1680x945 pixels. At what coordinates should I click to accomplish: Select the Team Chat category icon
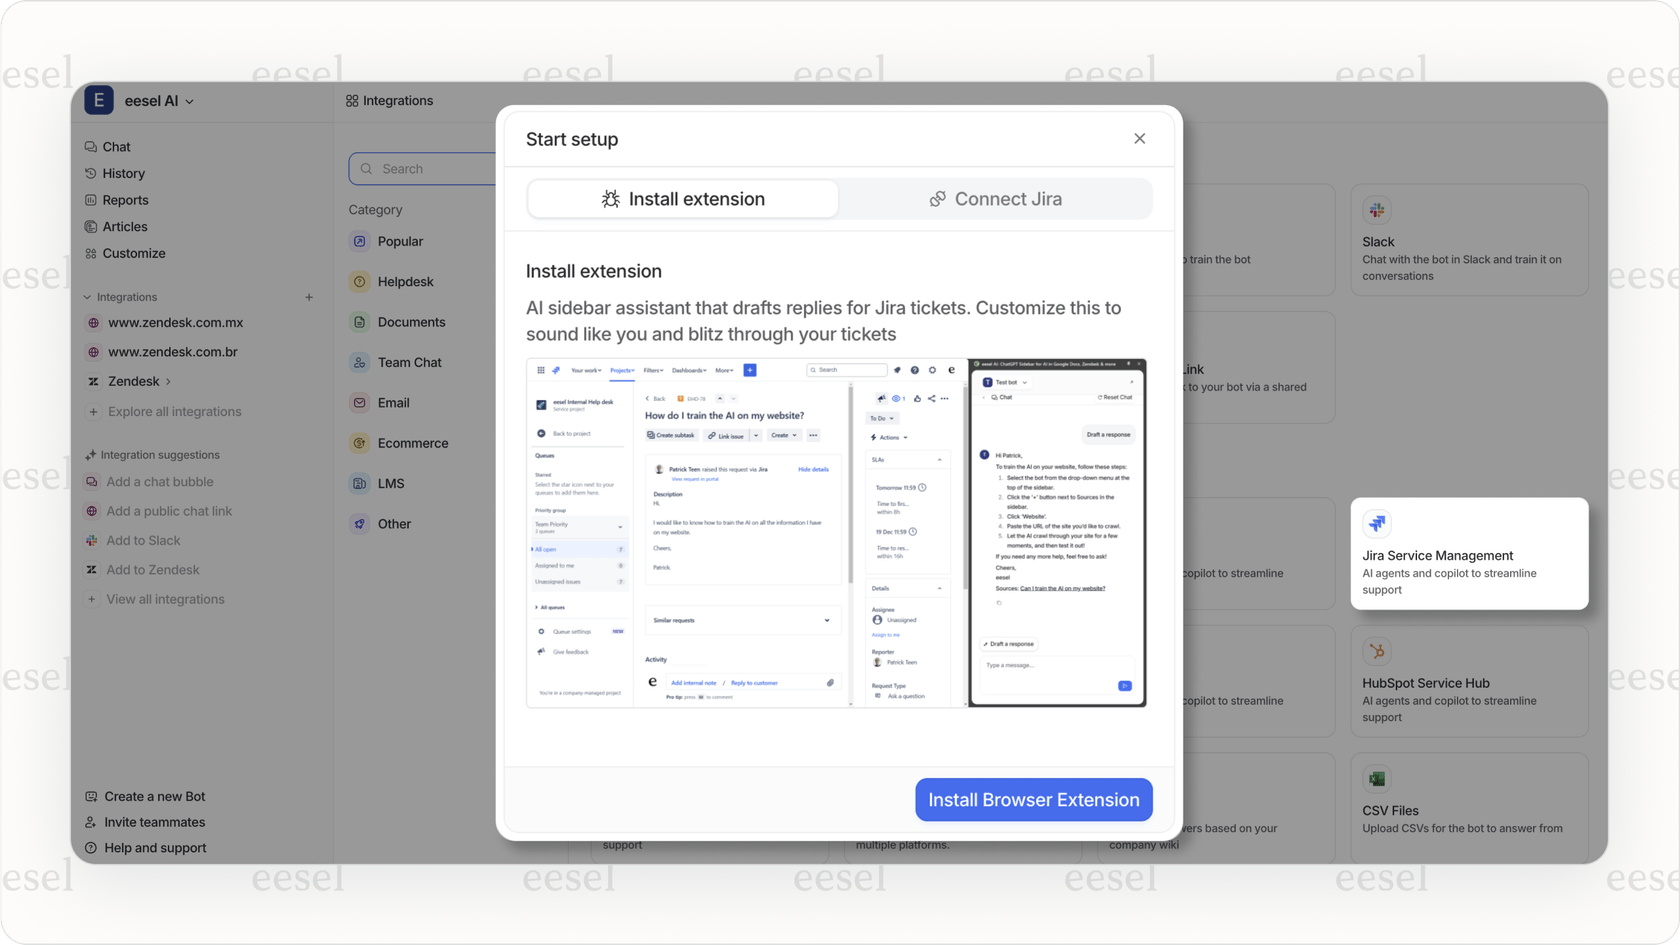tap(359, 362)
